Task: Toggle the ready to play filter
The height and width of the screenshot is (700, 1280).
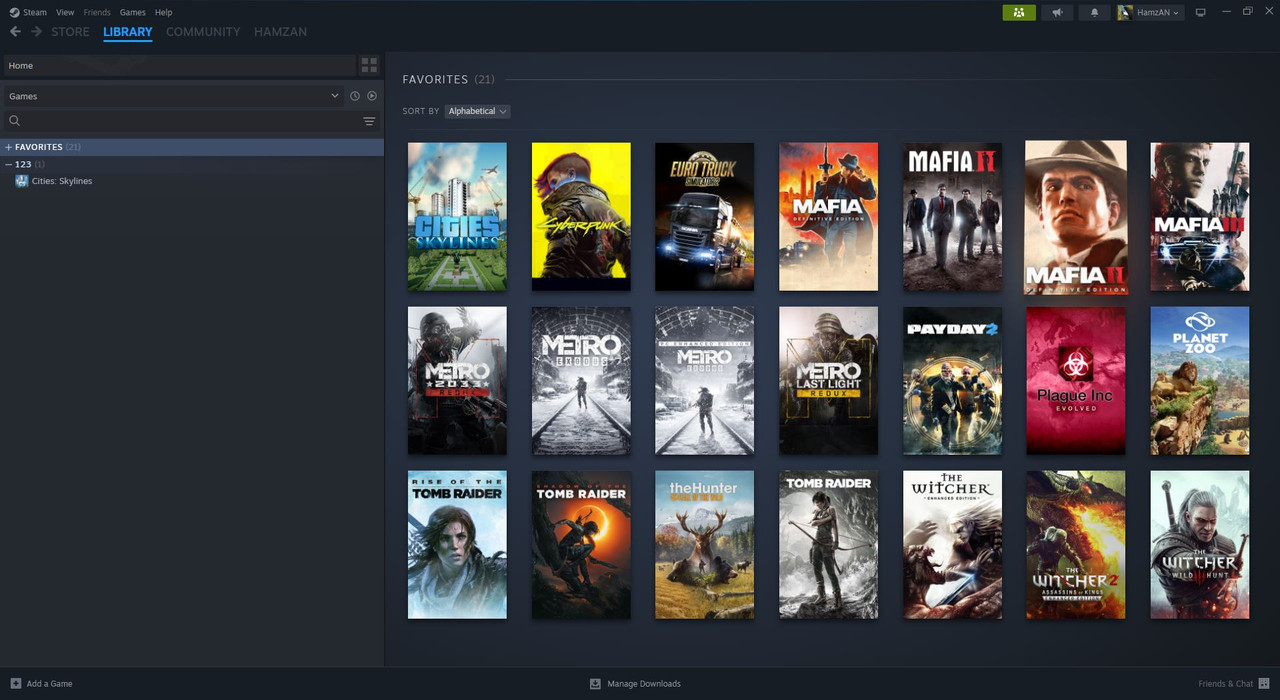Action: click(x=372, y=96)
